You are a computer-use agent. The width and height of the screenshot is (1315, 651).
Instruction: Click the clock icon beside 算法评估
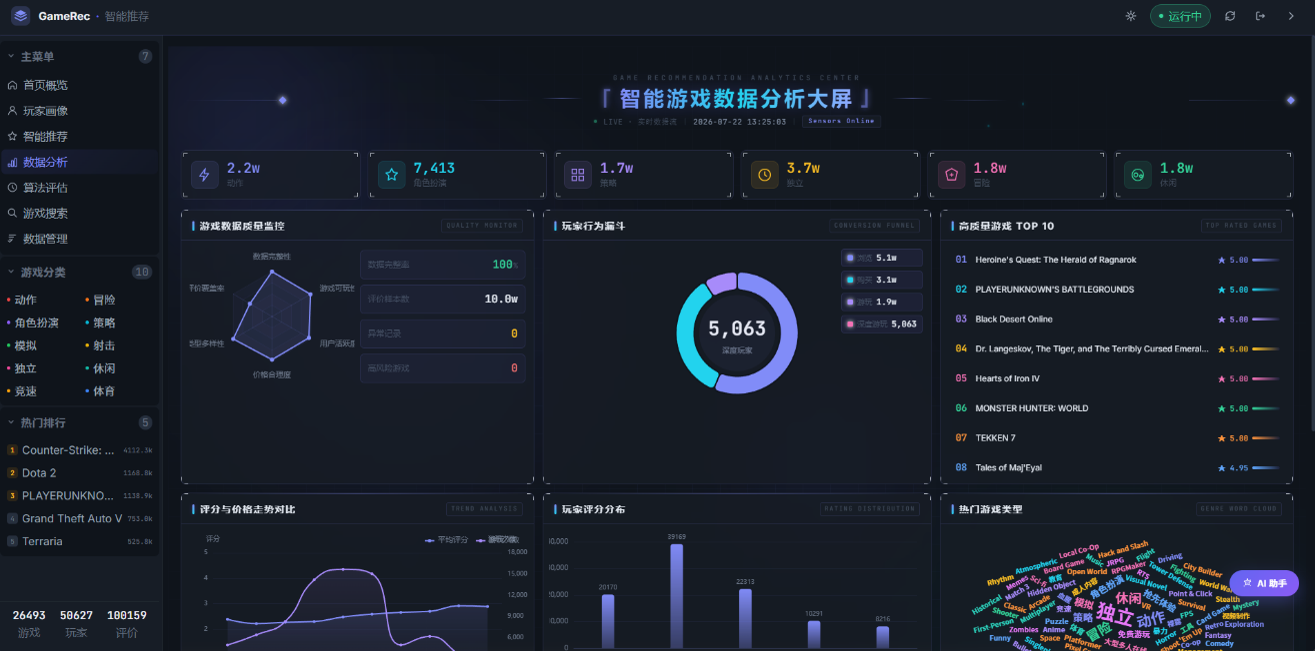coord(12,187)
